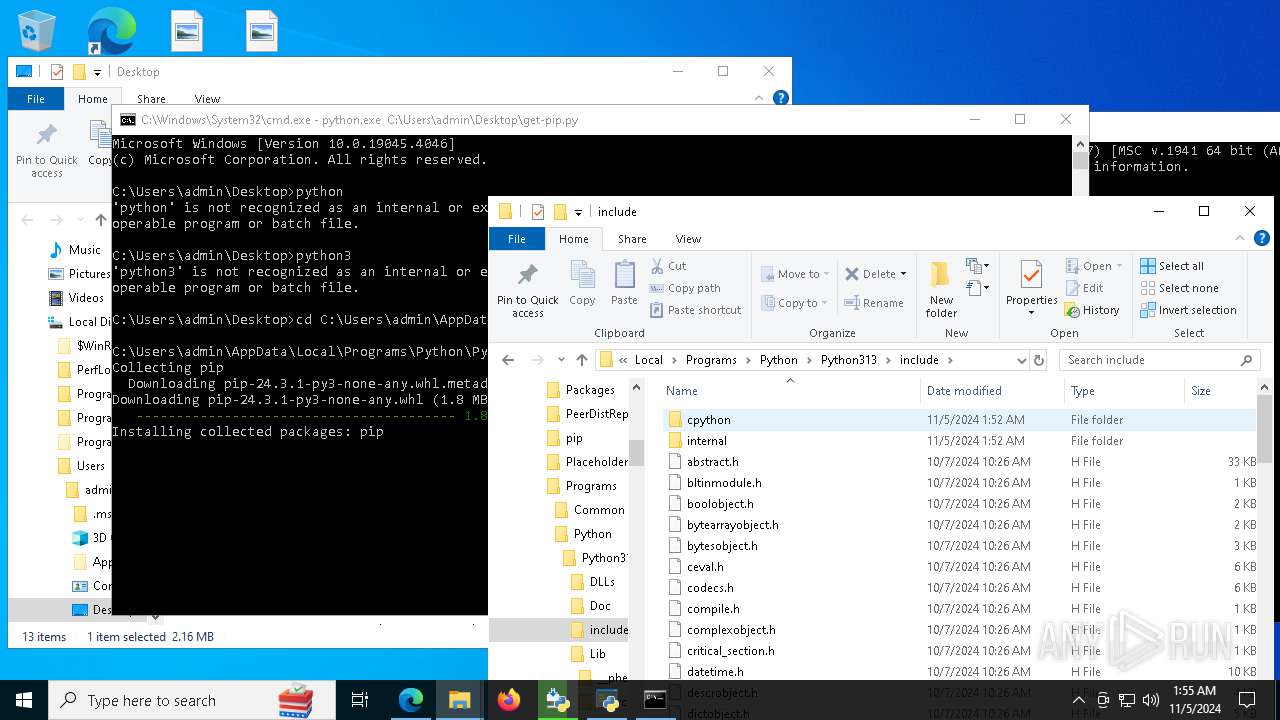
Task: Switch to Share tab in include window
Action: click(x=632, y=239)
